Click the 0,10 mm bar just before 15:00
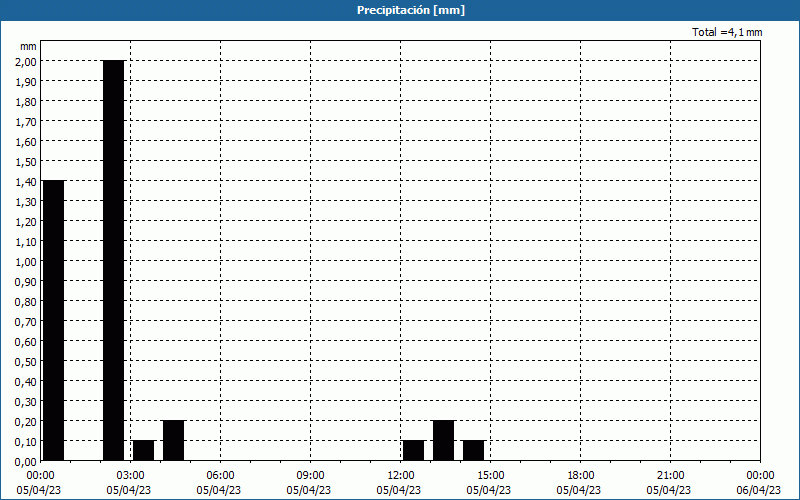 (473, 451)
